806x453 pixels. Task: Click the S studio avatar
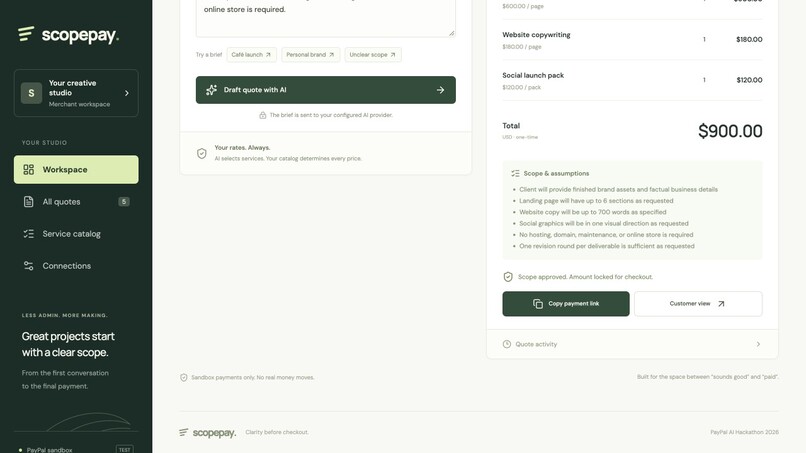pos(31,93)
